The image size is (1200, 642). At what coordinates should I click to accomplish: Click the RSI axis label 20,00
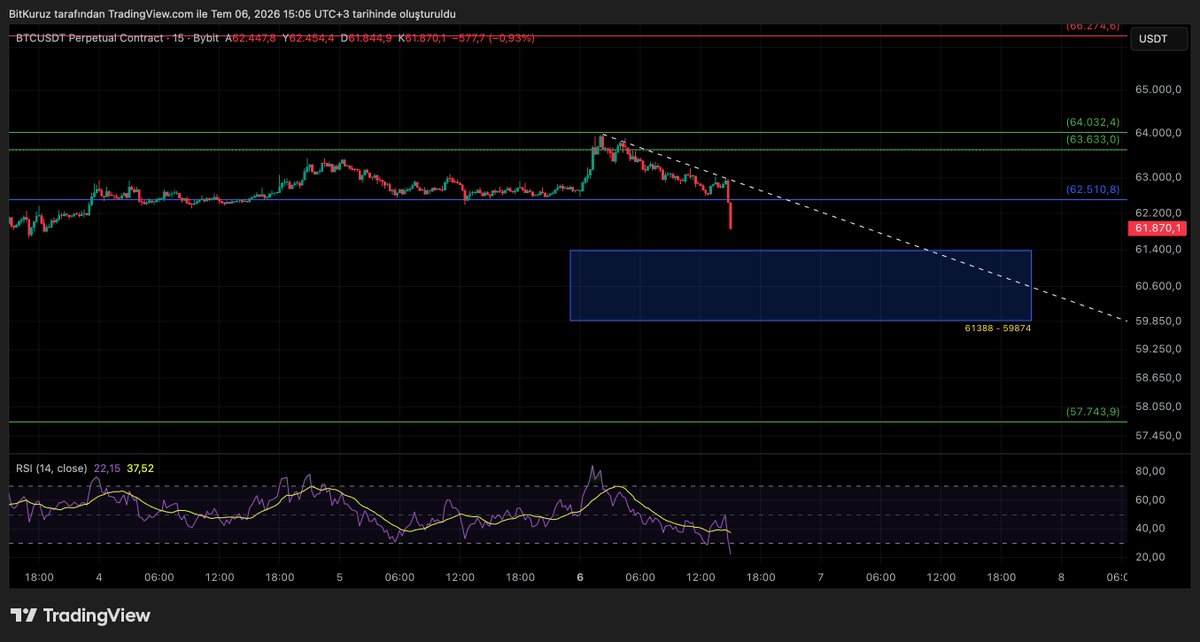1152,557
